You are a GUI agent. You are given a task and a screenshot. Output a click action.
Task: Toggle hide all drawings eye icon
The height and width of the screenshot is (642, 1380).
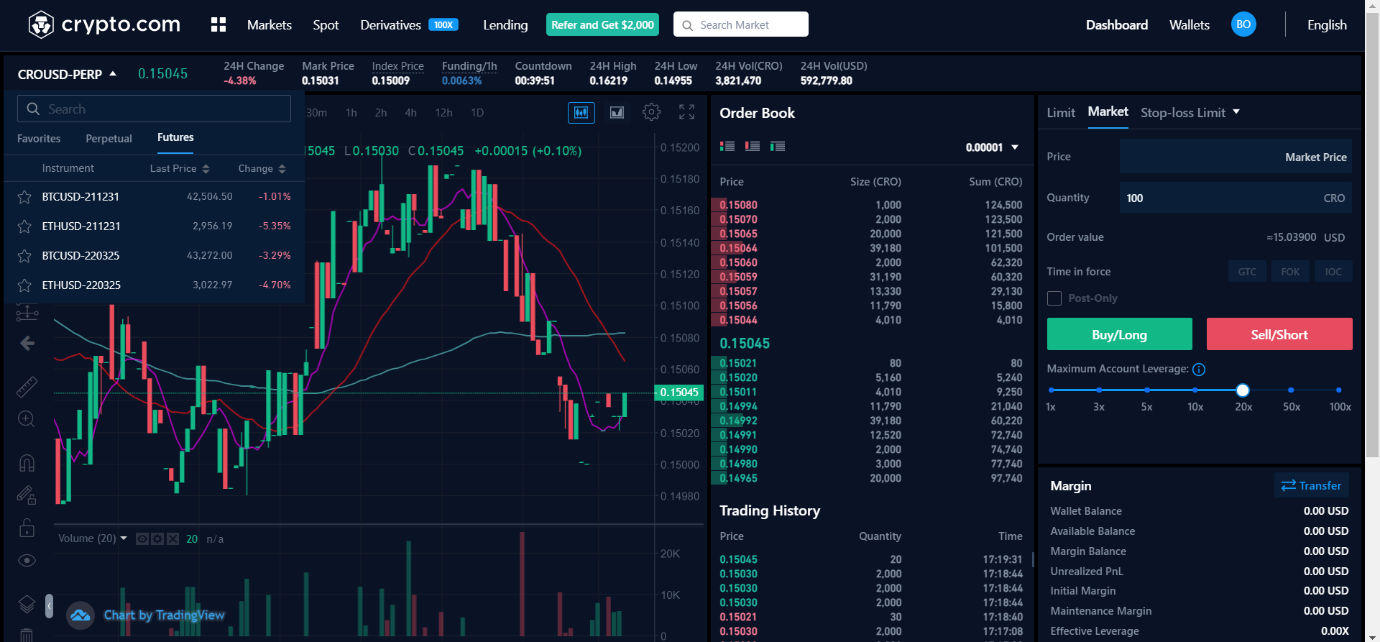click(27, 560)
